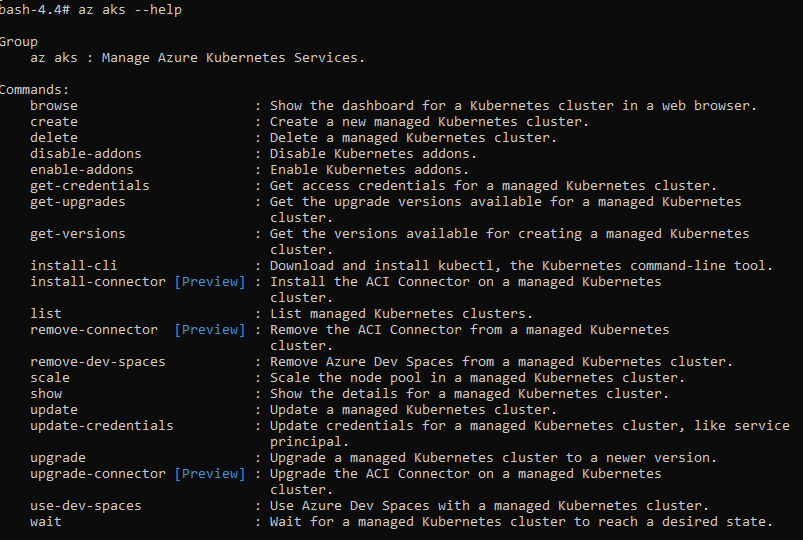Click the [Preview] tag beside upgrade-connector

(x=209, y=473)
